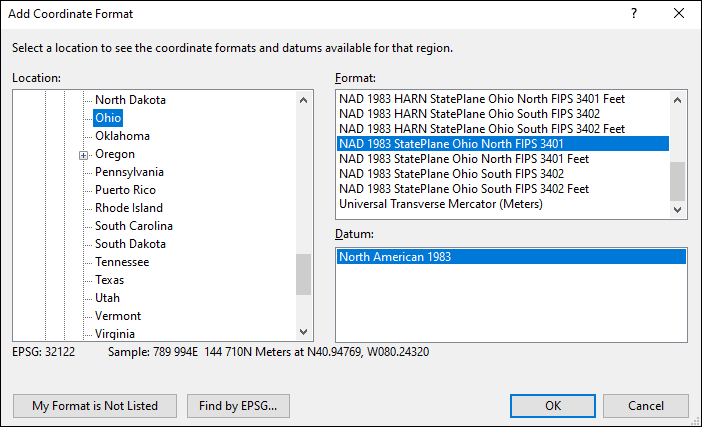This screenshot has width=702, height=427.
Task: Select Vermont in the Location tree
Action: [118, 316]
